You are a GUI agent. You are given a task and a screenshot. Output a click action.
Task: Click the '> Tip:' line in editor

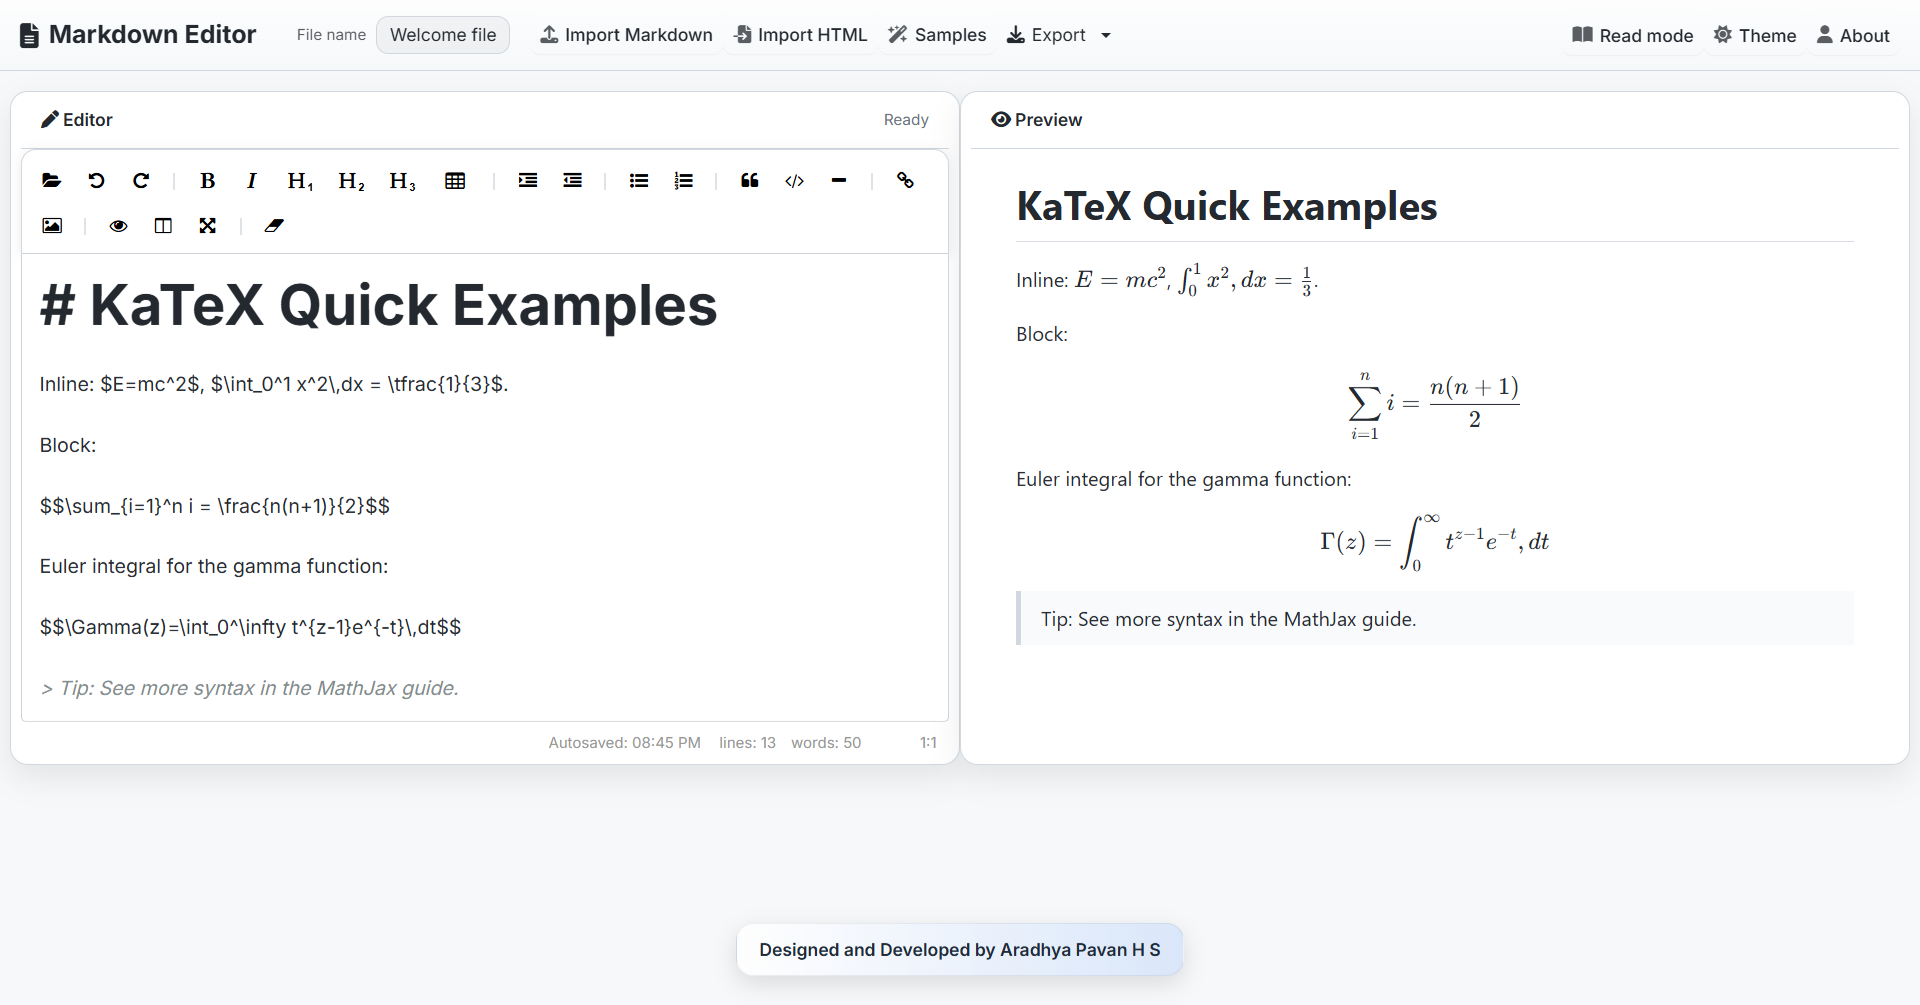[x=249, y=688]
